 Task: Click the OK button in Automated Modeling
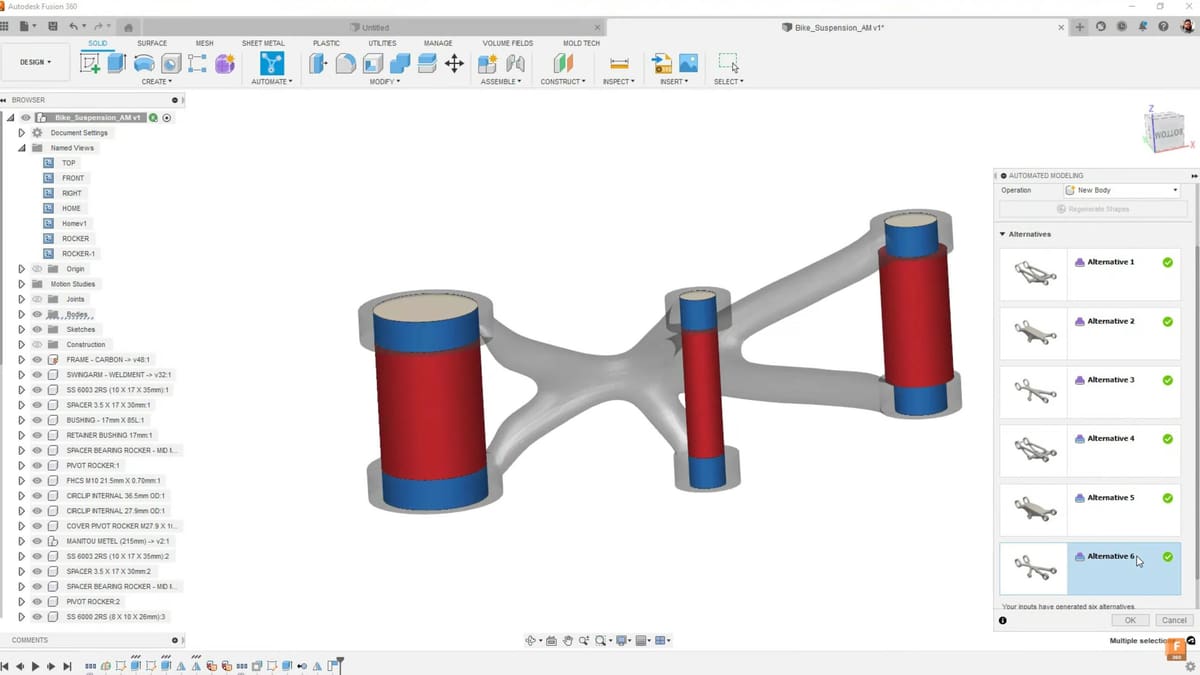pos(1129,620)
